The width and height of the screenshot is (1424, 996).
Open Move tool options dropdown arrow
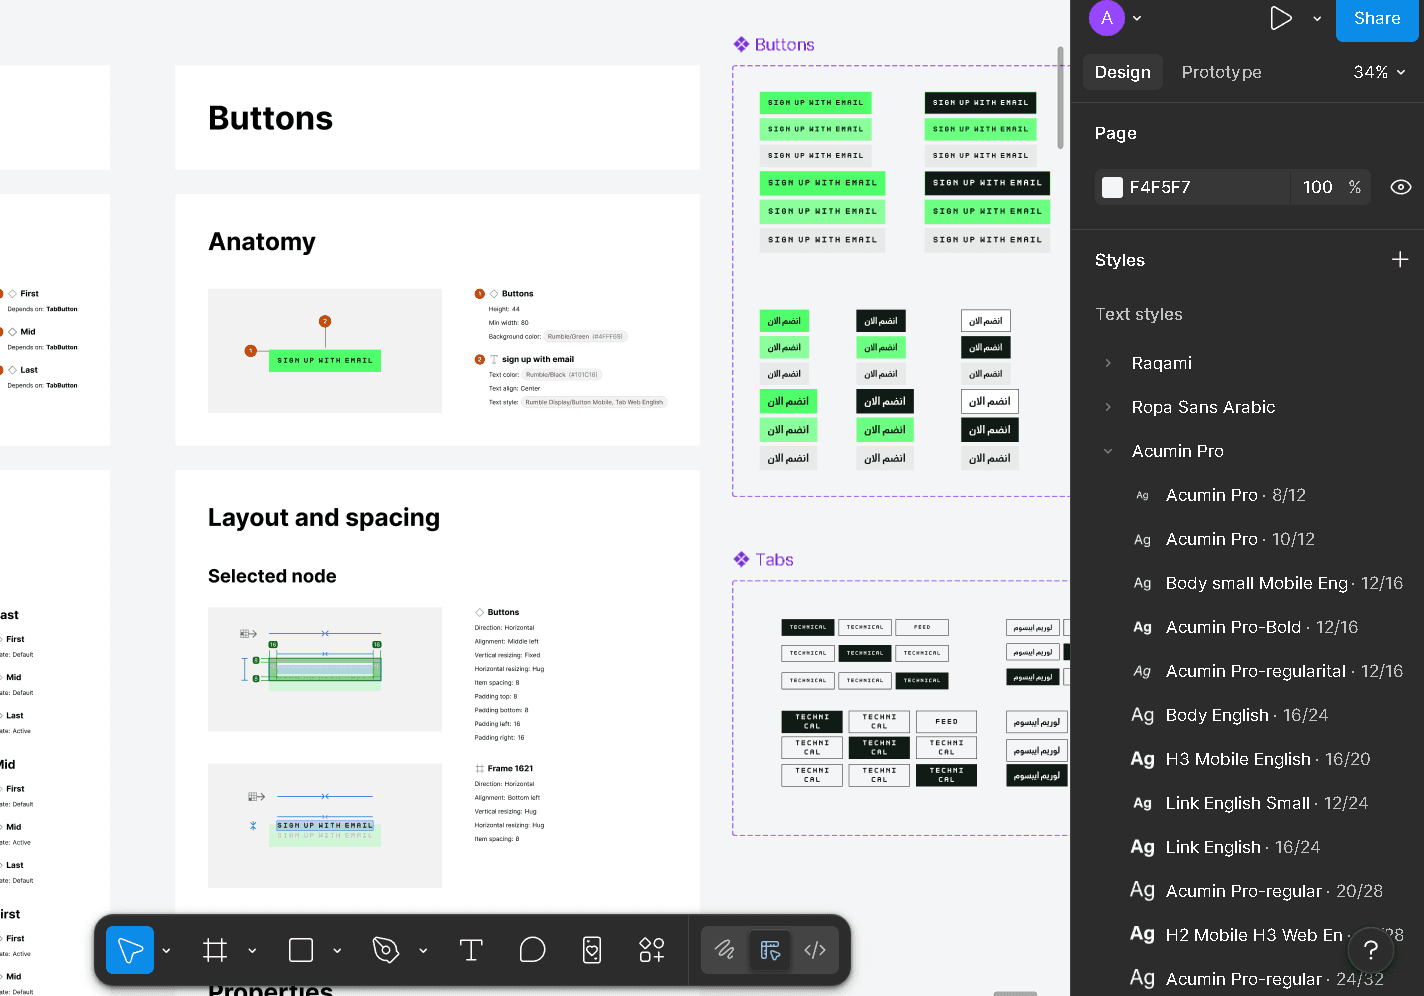pyautogui.click(x=166, y=951)
